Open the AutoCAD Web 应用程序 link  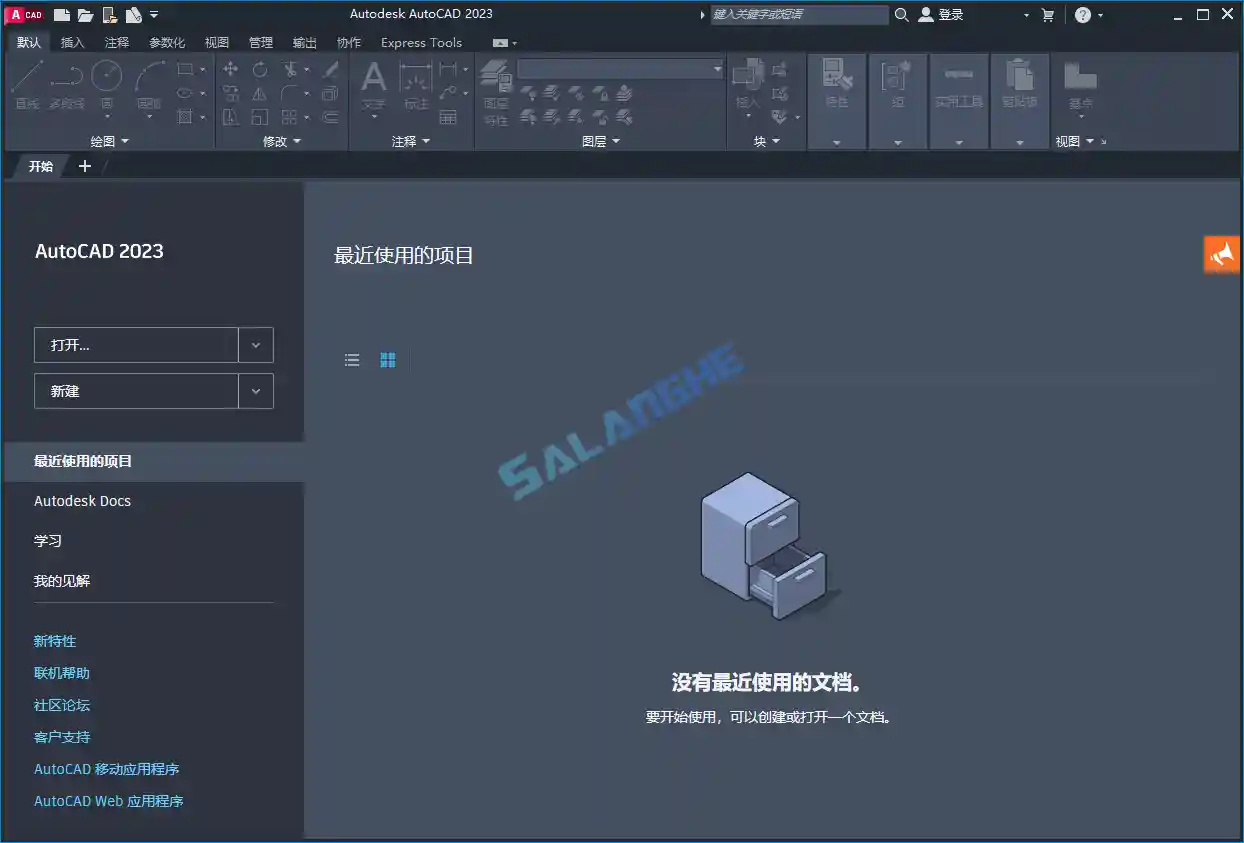coord(108,800)
